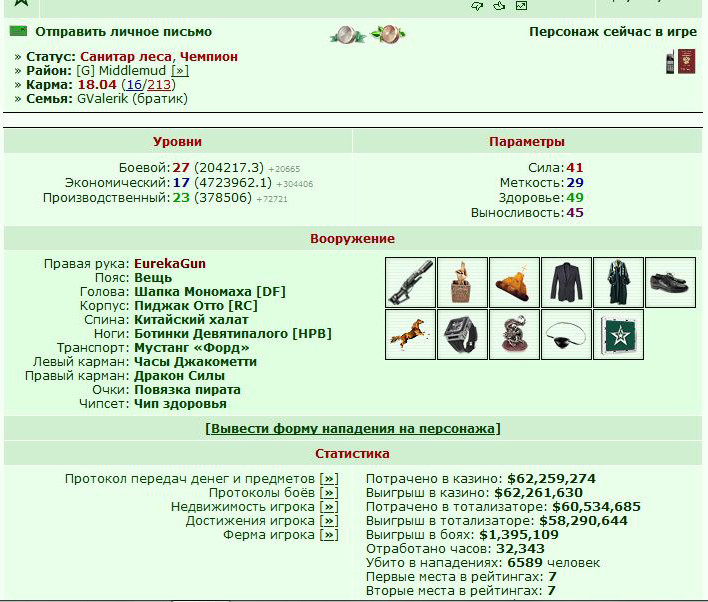
Task: Click the Пиджак Отто [RC] item name
Action: (x=196, y=305)
